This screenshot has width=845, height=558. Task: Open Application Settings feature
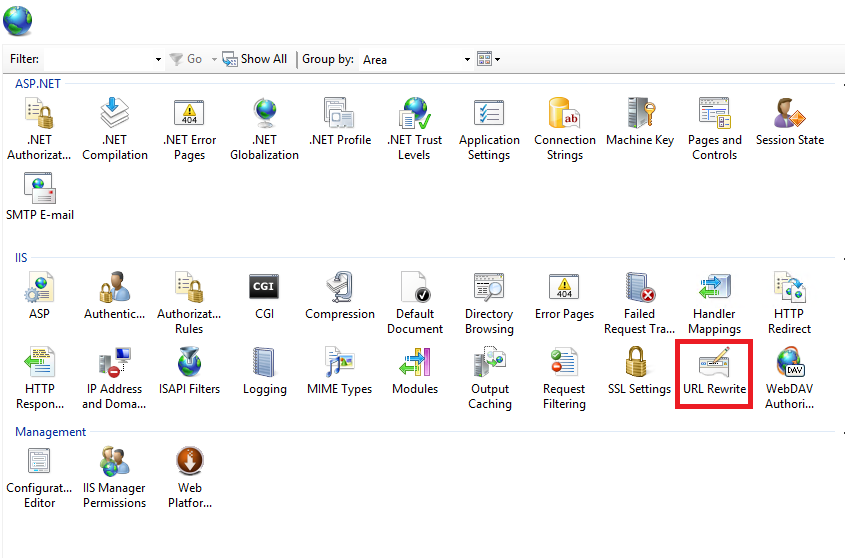point(489,129)
